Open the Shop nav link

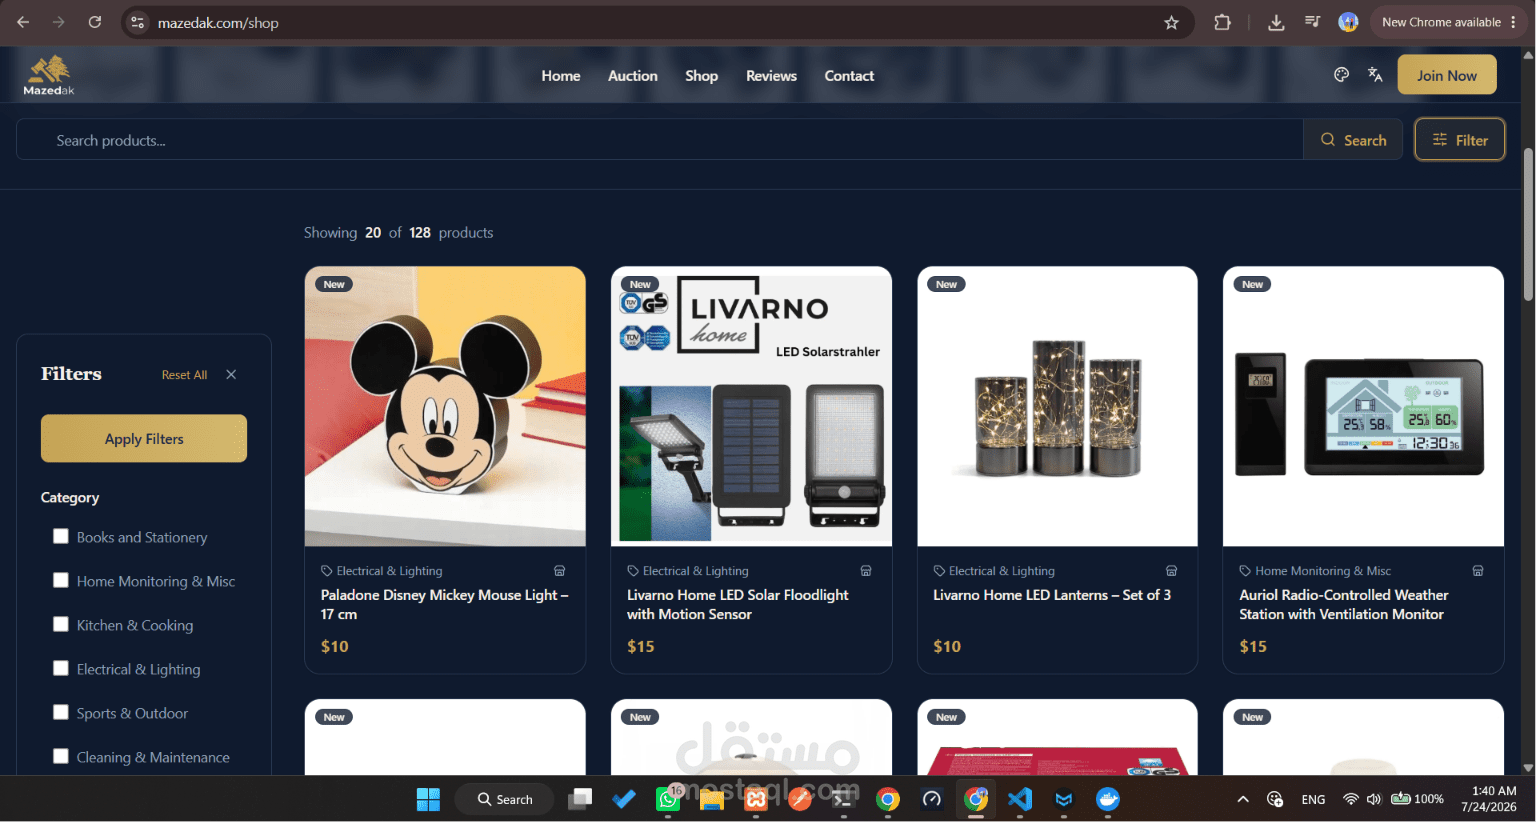702,76
